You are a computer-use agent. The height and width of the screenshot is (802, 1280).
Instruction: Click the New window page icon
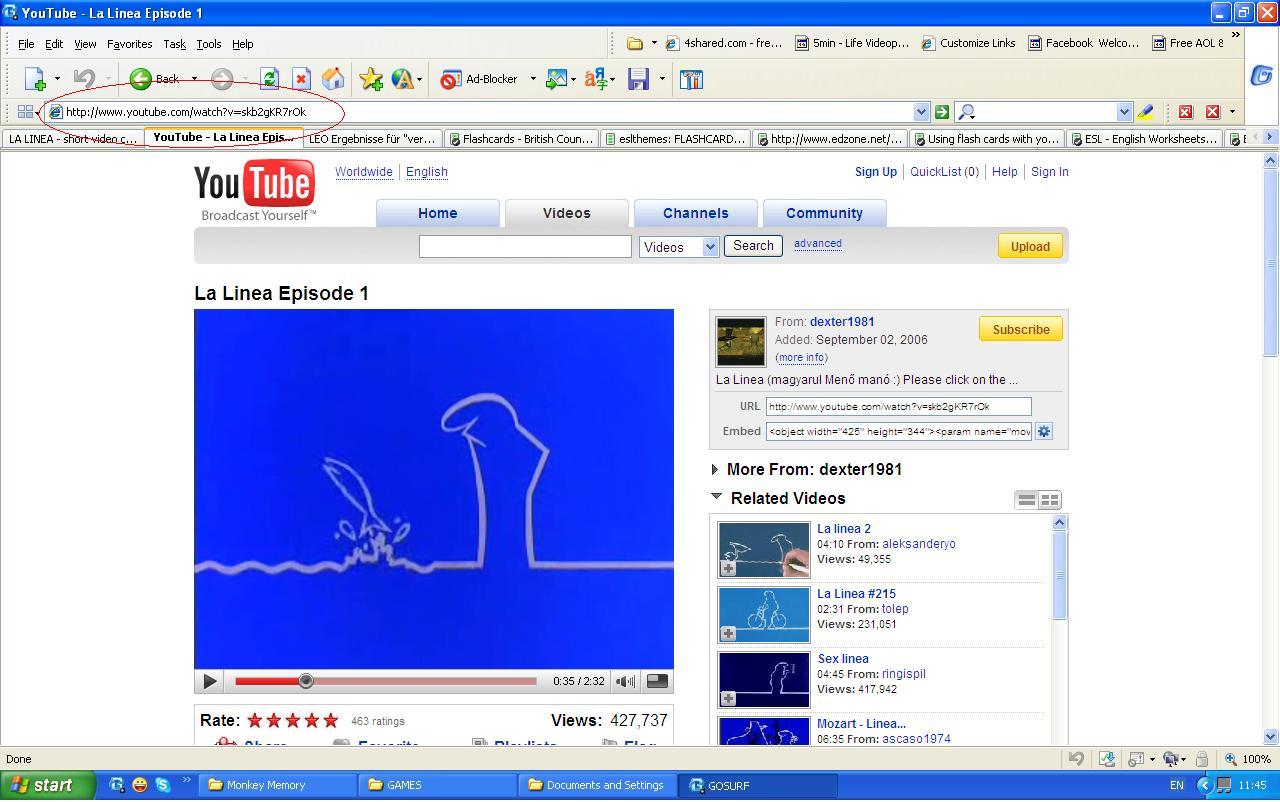tap(34, 79)
